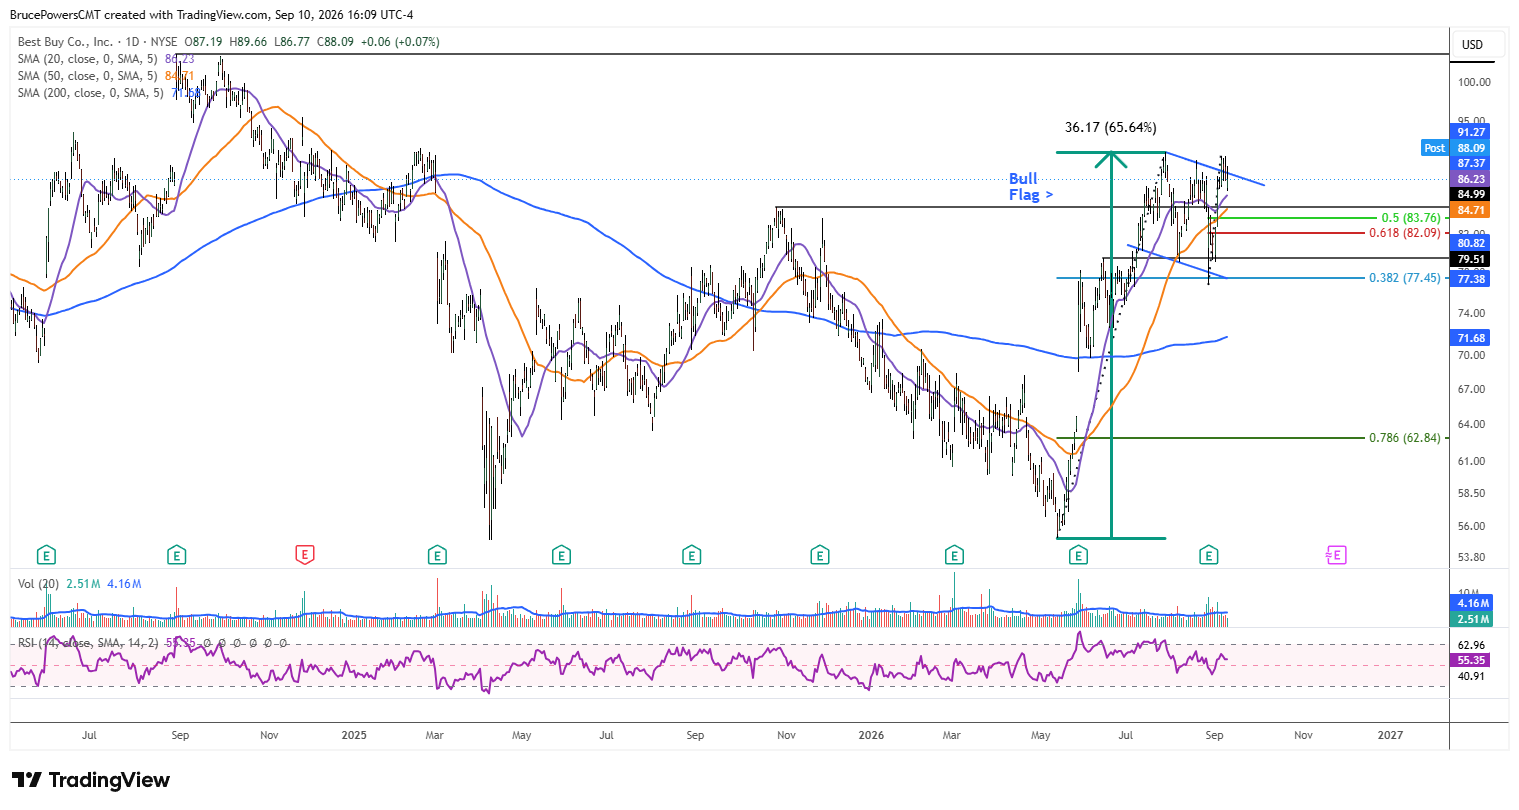Open the earnings marker below Sep 2026
This screenshot has width=1519, height=810.
[1209, 554]
